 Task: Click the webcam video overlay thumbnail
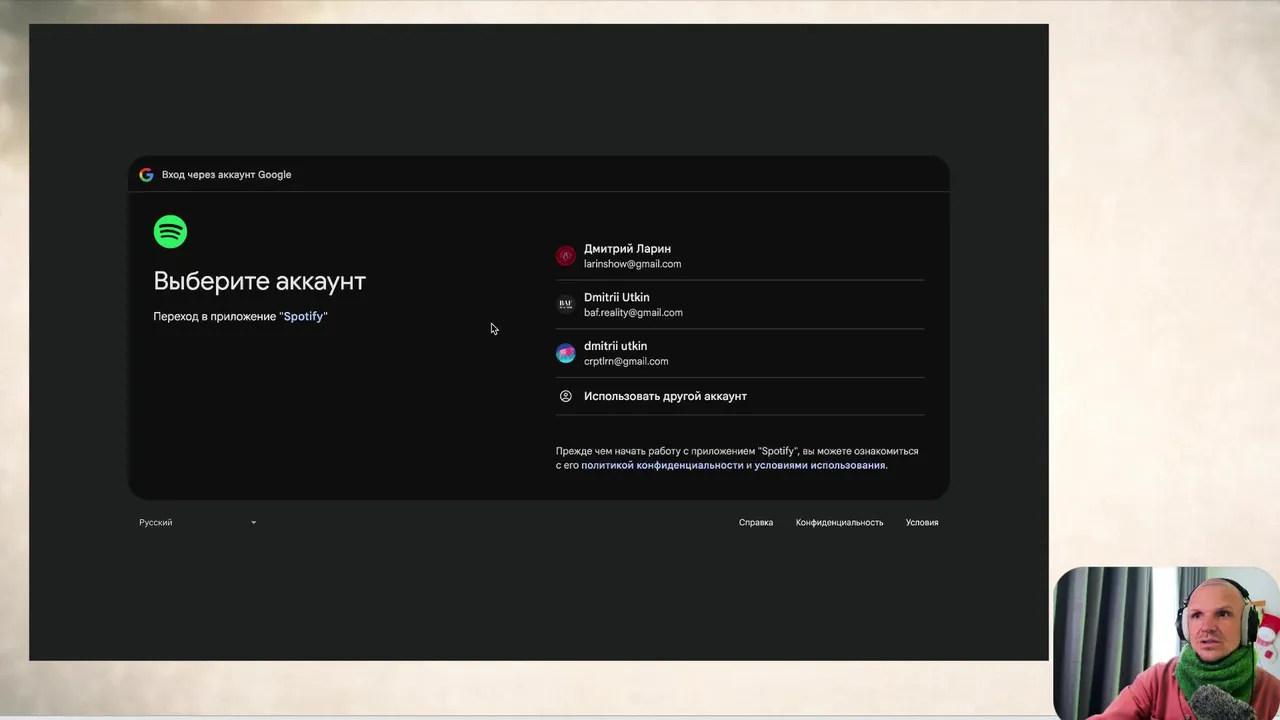(x=1166, y=642)
